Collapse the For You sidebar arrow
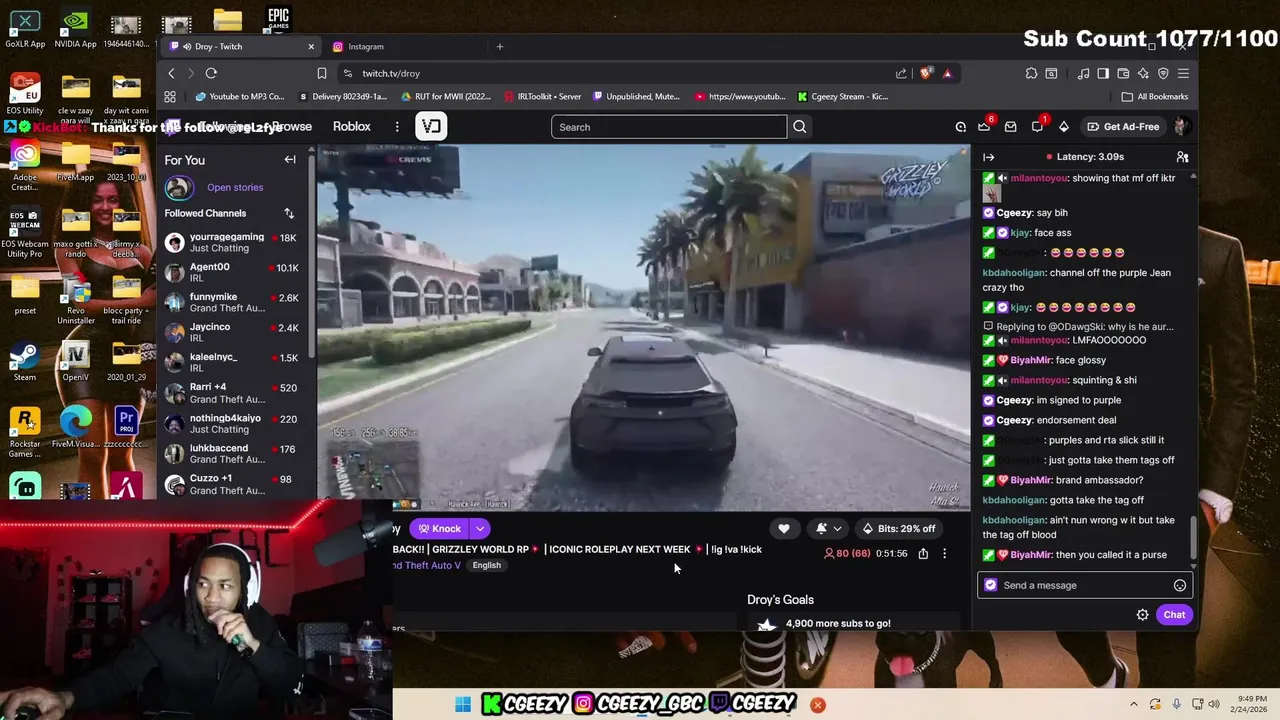 pos(290,160)
